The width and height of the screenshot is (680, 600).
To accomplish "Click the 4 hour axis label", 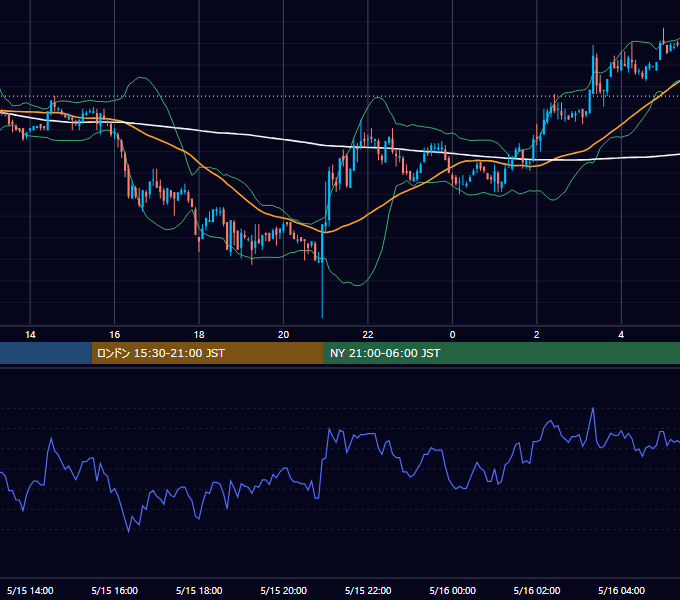I will 621,335.
